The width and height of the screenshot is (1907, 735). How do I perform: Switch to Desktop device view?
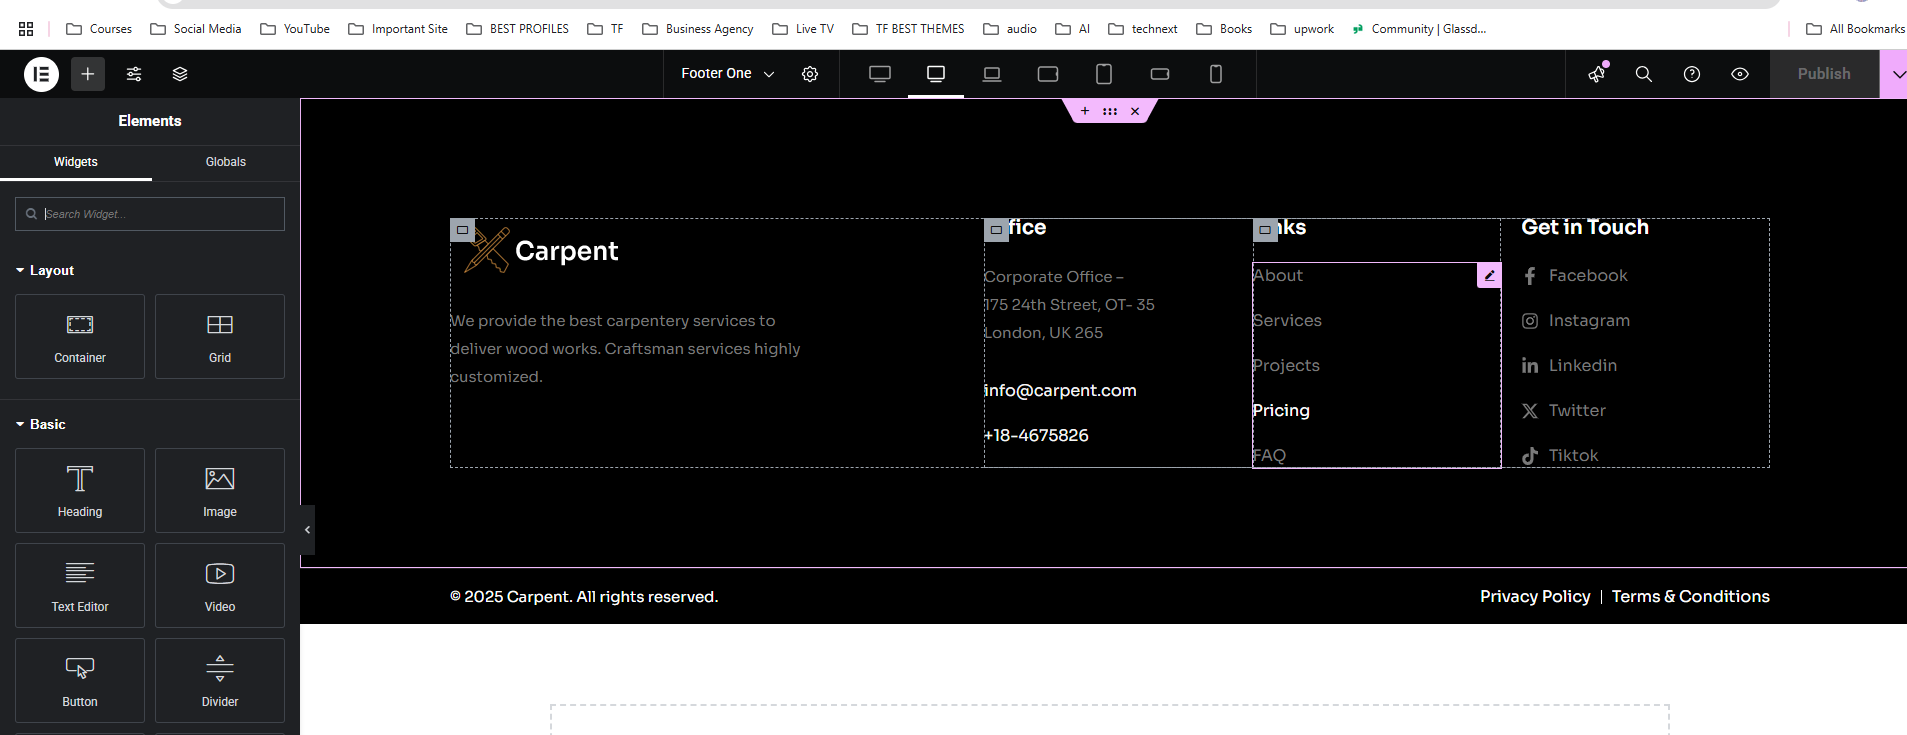tap(880, 74)
